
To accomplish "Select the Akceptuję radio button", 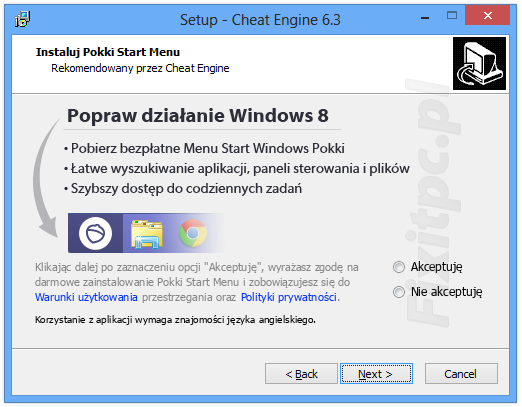I will tap(399, 267).
